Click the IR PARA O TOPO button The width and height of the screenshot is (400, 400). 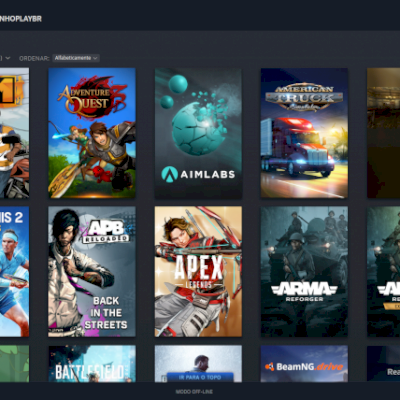pyautogui.click(x=200, y=377)
